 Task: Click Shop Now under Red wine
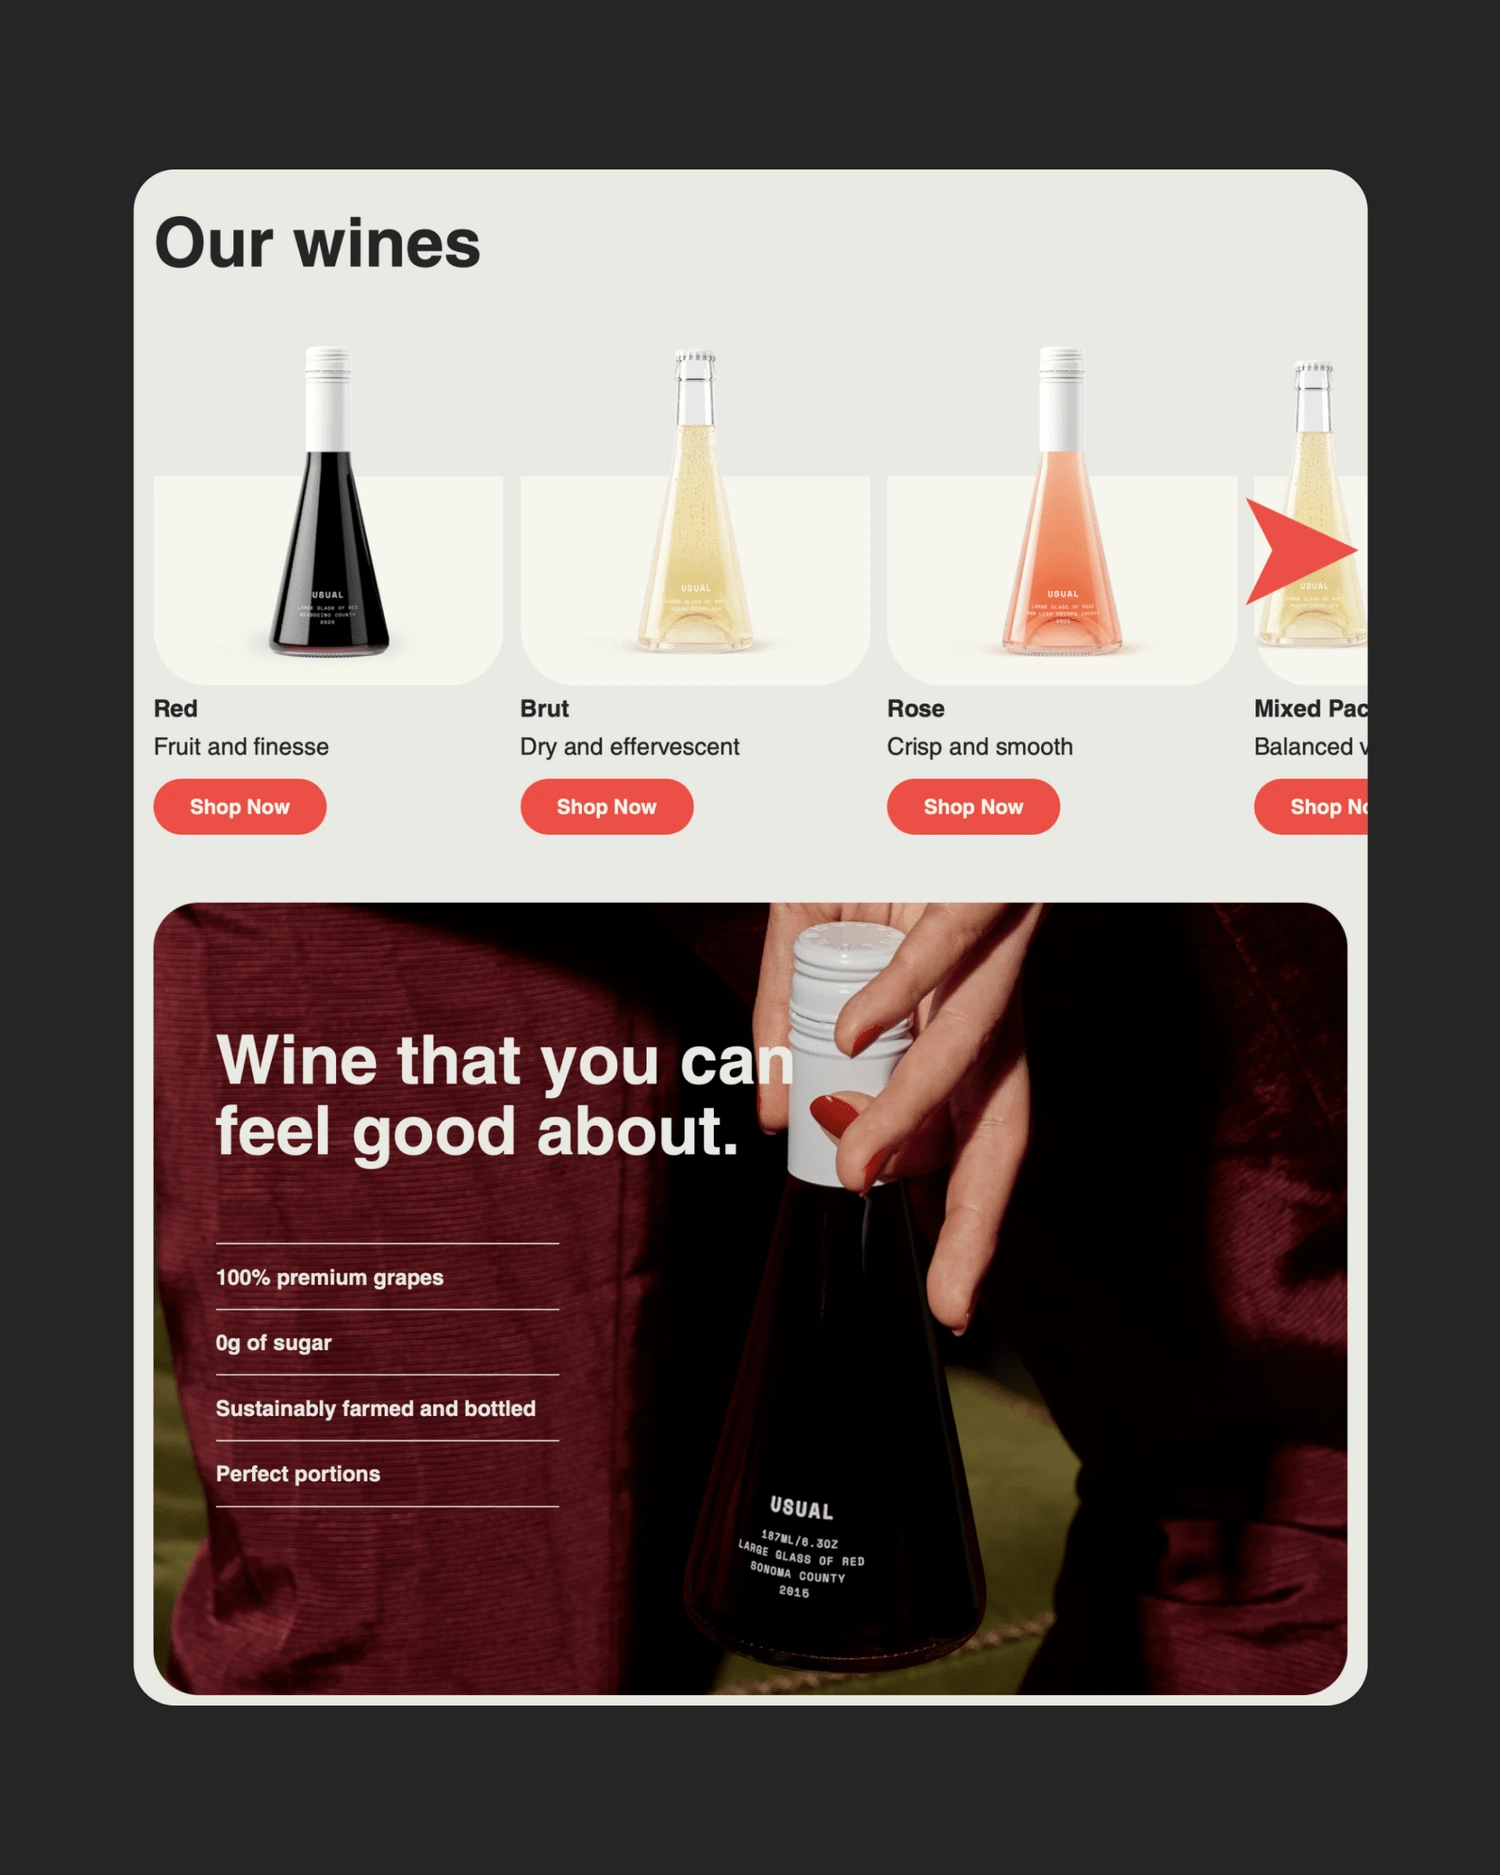tap(240, 807)
